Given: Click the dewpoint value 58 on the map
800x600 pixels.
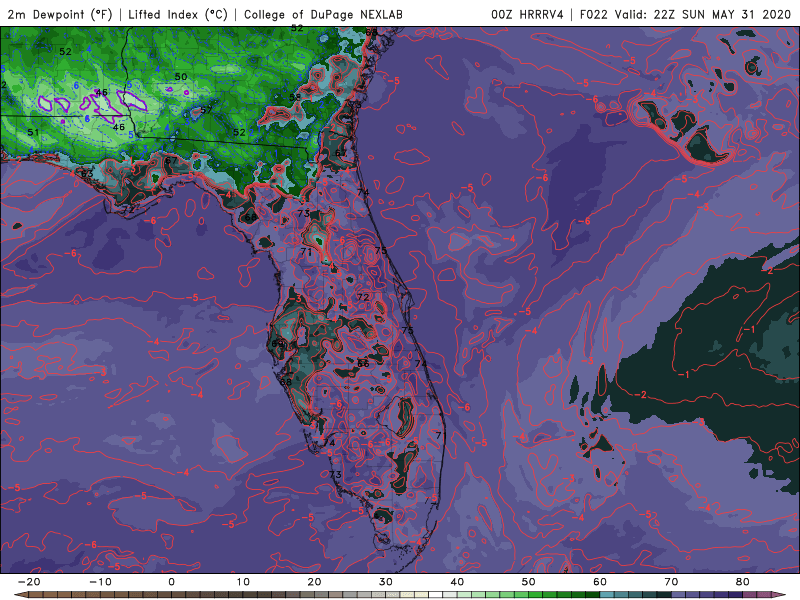Looking at the screenshot, I should (295, 97).
